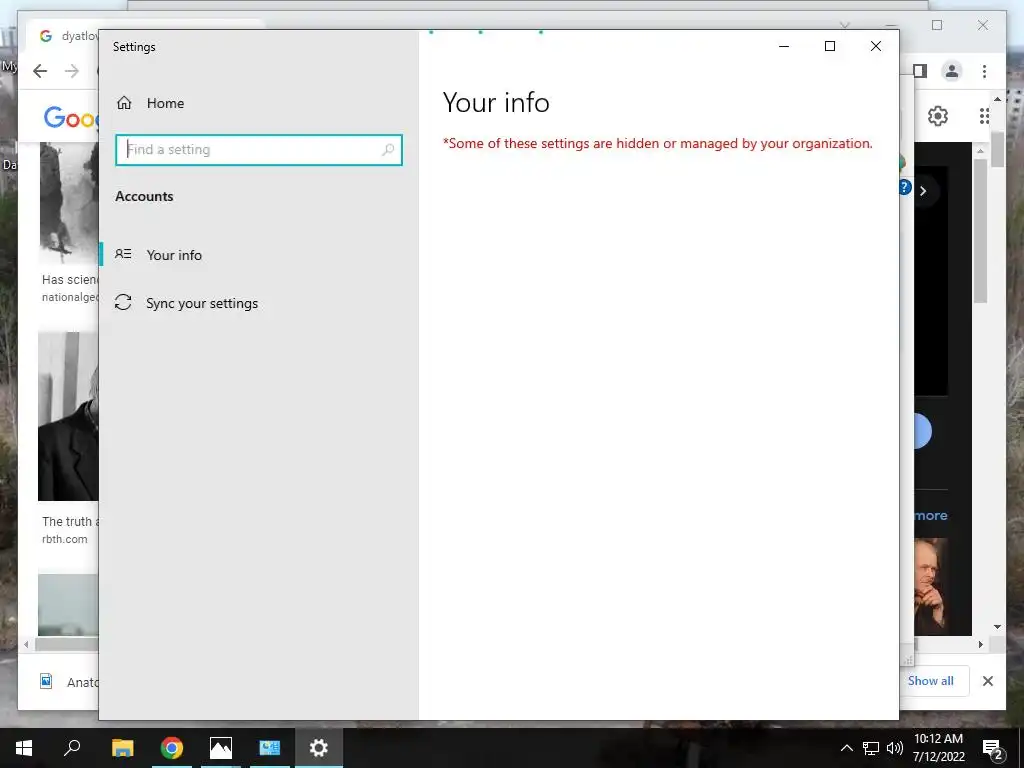Open Google apps grid

tap(984, 116)
